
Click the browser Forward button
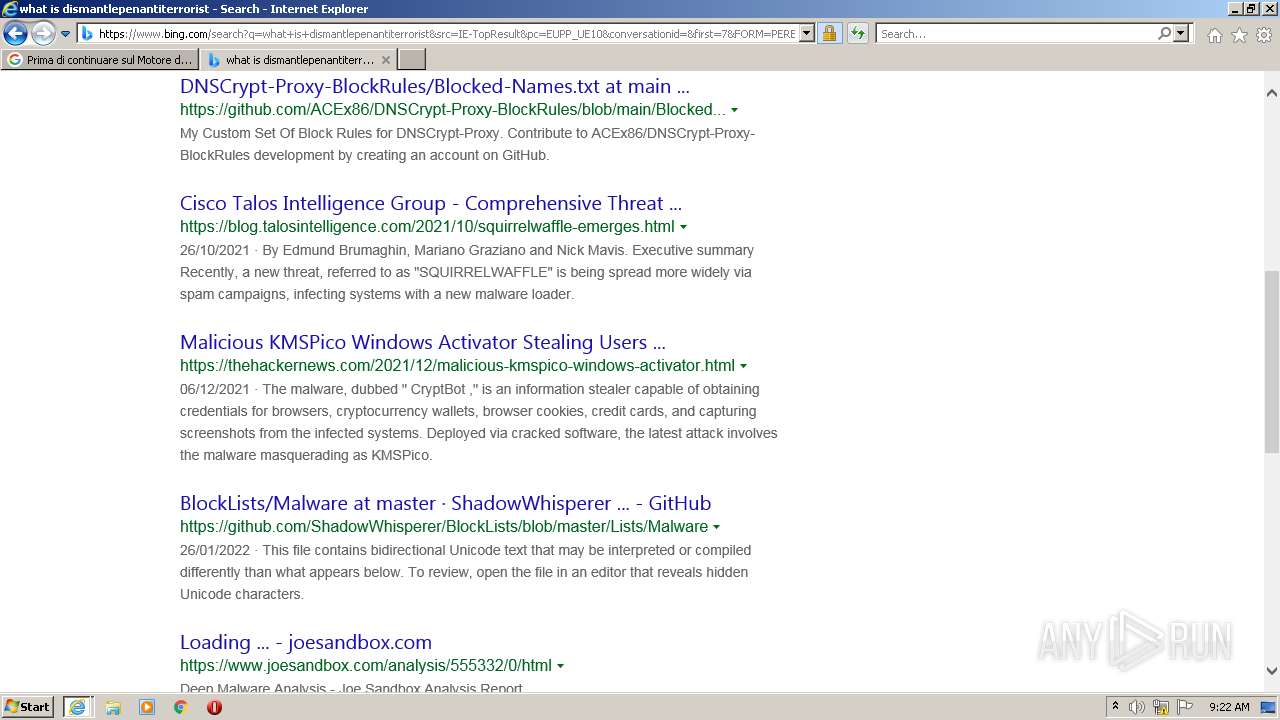pyautogui.click(x=43, y=34)
